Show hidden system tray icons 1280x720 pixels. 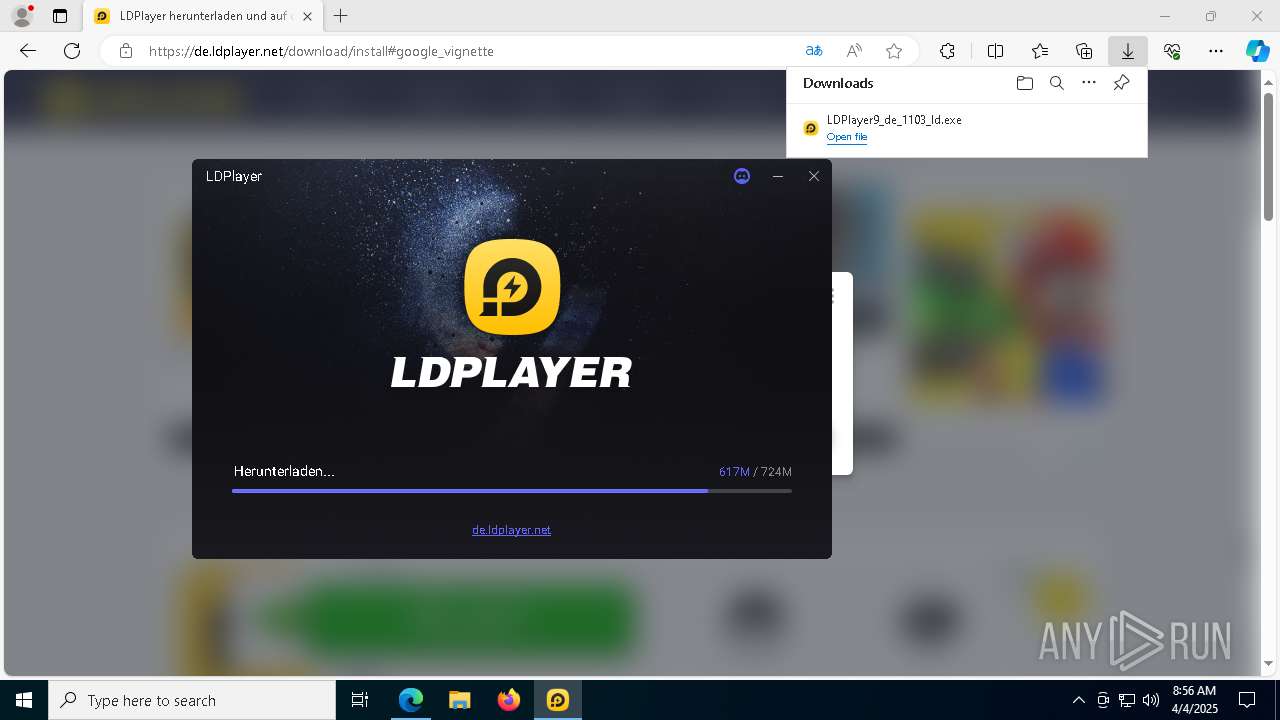tap(1078, 700)
